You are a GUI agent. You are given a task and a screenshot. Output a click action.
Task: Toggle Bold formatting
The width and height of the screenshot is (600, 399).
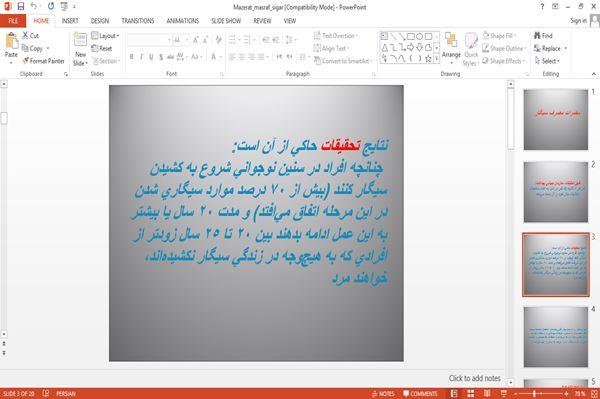pyautogui.click(x=132, y=57)
